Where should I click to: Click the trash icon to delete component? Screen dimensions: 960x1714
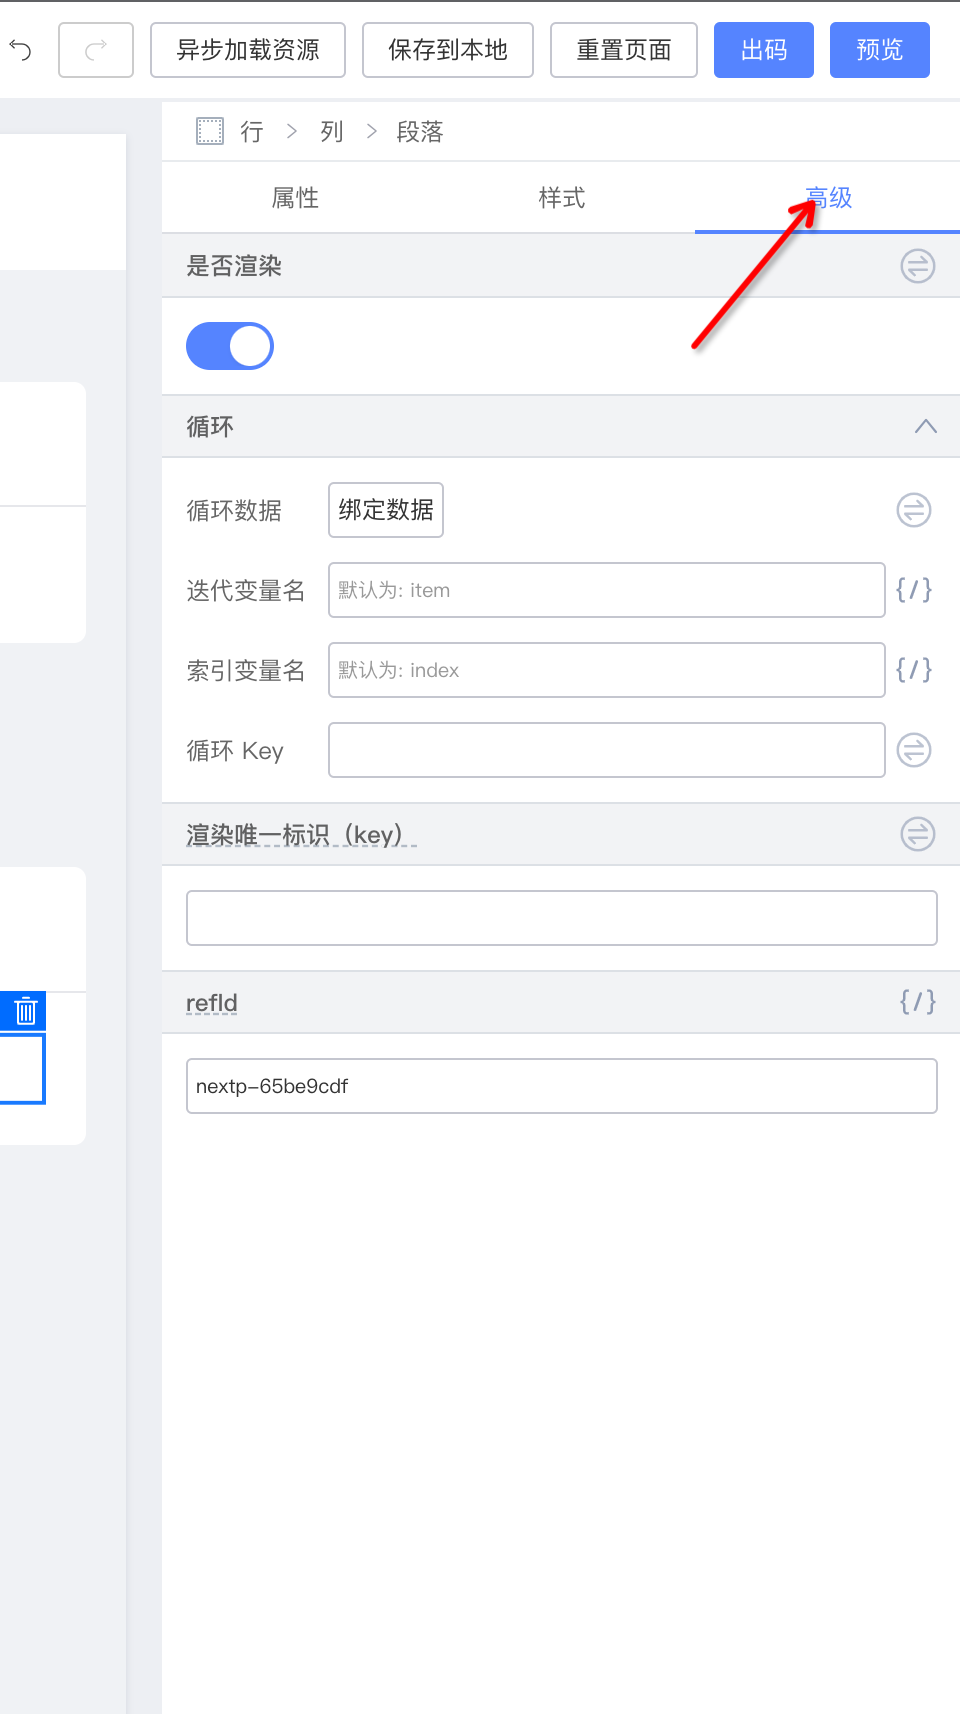pyautogui.click(x=24, y=1010)
